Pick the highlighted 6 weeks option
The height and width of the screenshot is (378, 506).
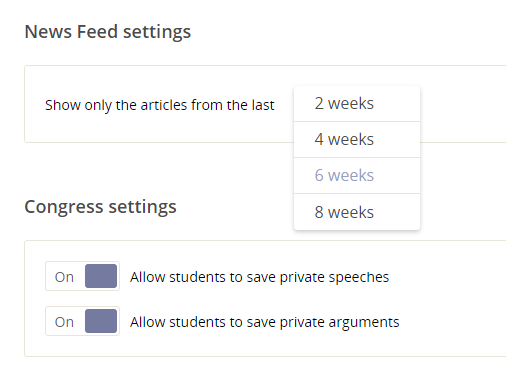pos(357,175)
